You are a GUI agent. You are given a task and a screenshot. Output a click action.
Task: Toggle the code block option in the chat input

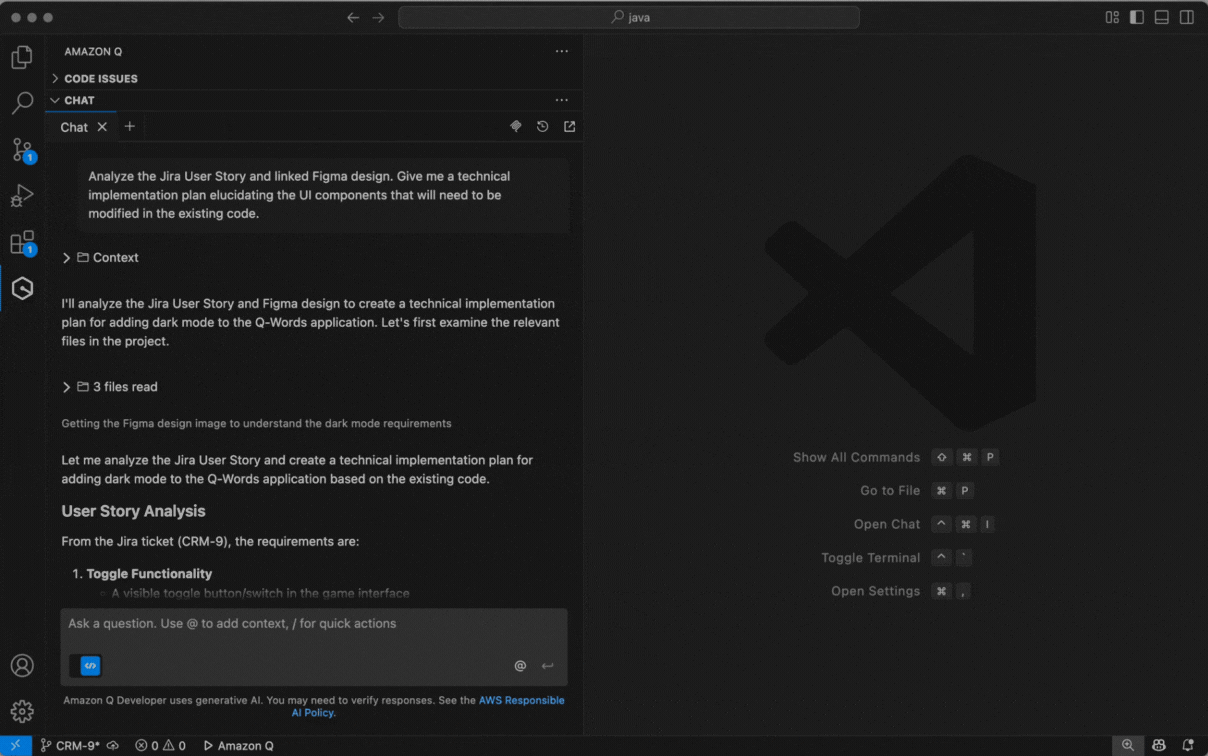[x=86, y=665]
